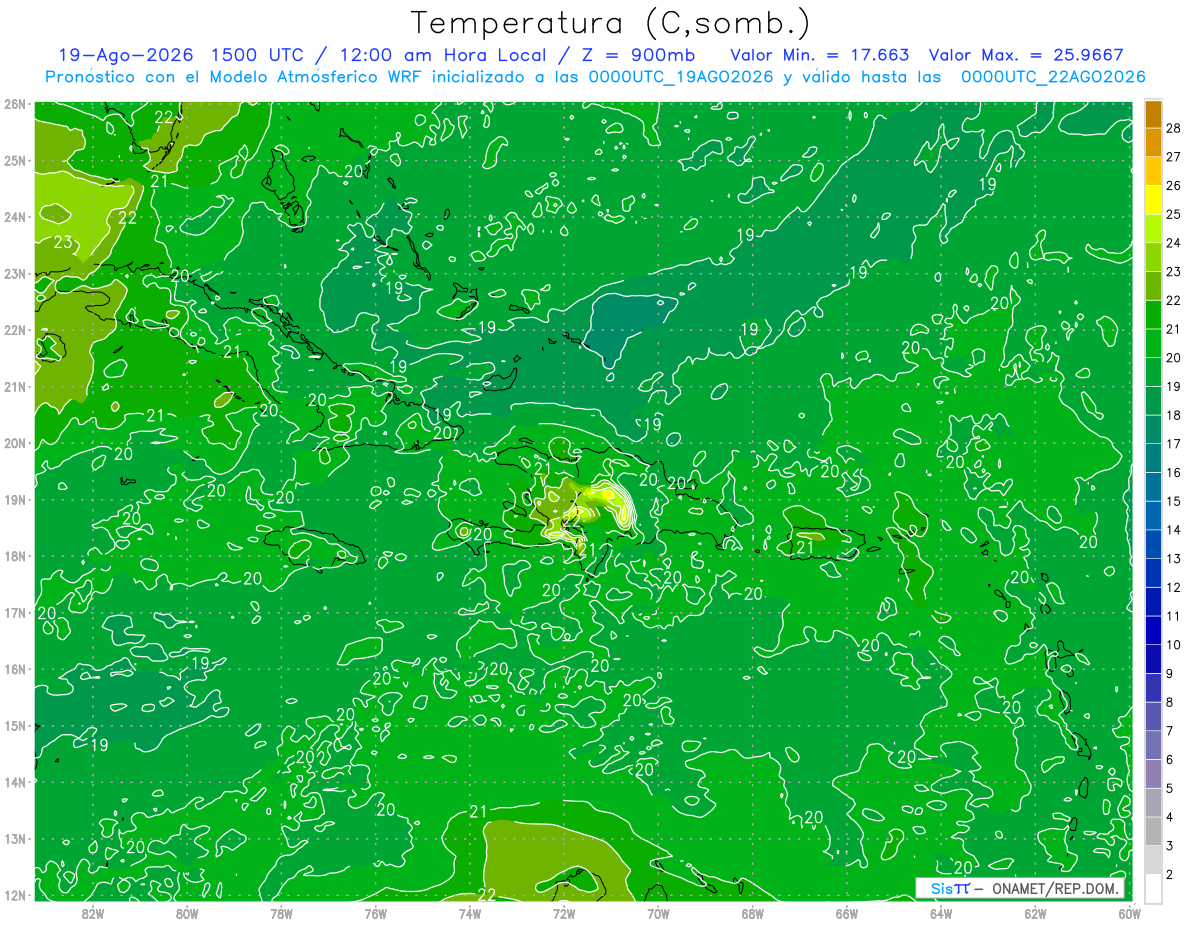Click the legend scale value 28

coord(1174,128)
